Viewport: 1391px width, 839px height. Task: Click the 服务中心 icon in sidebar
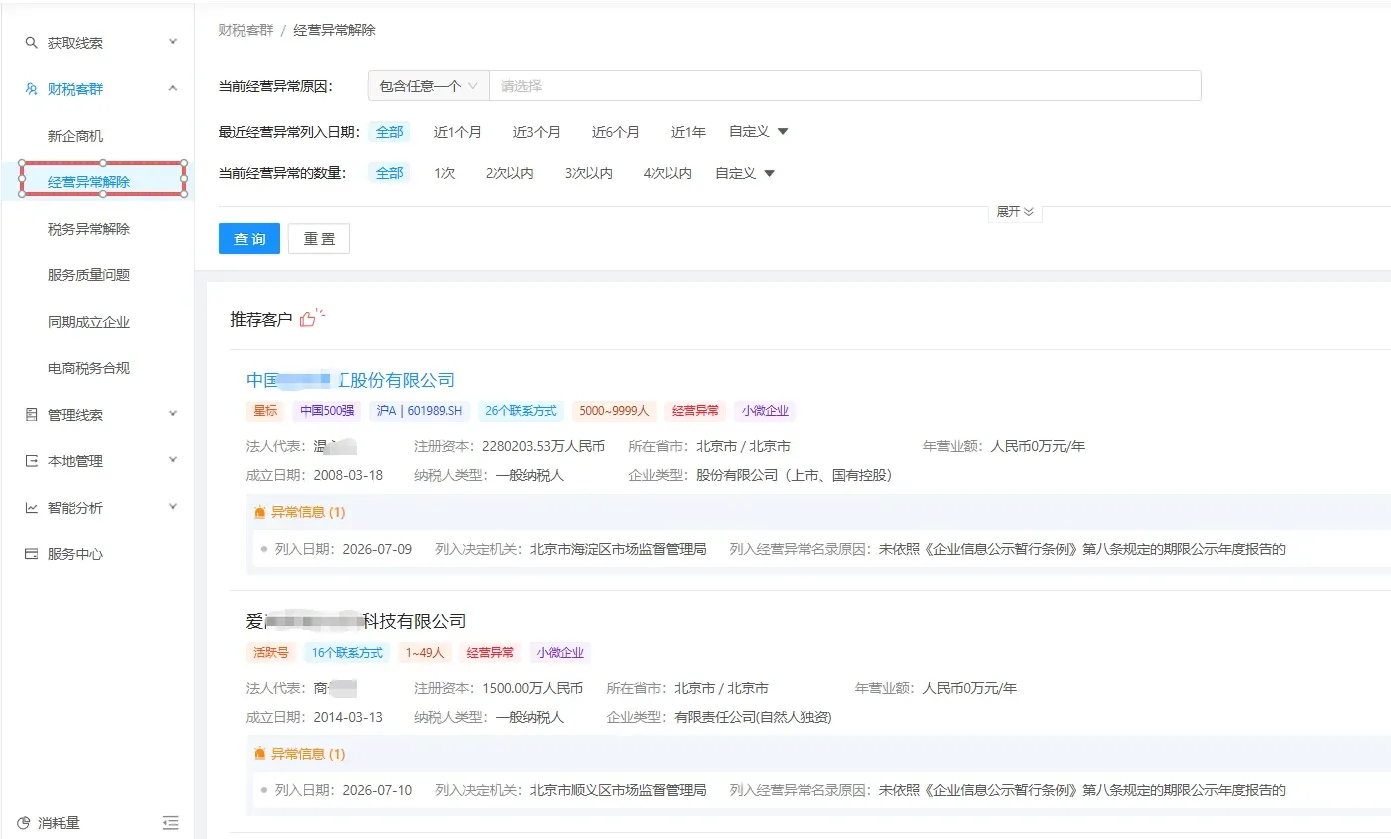point(31,554)
